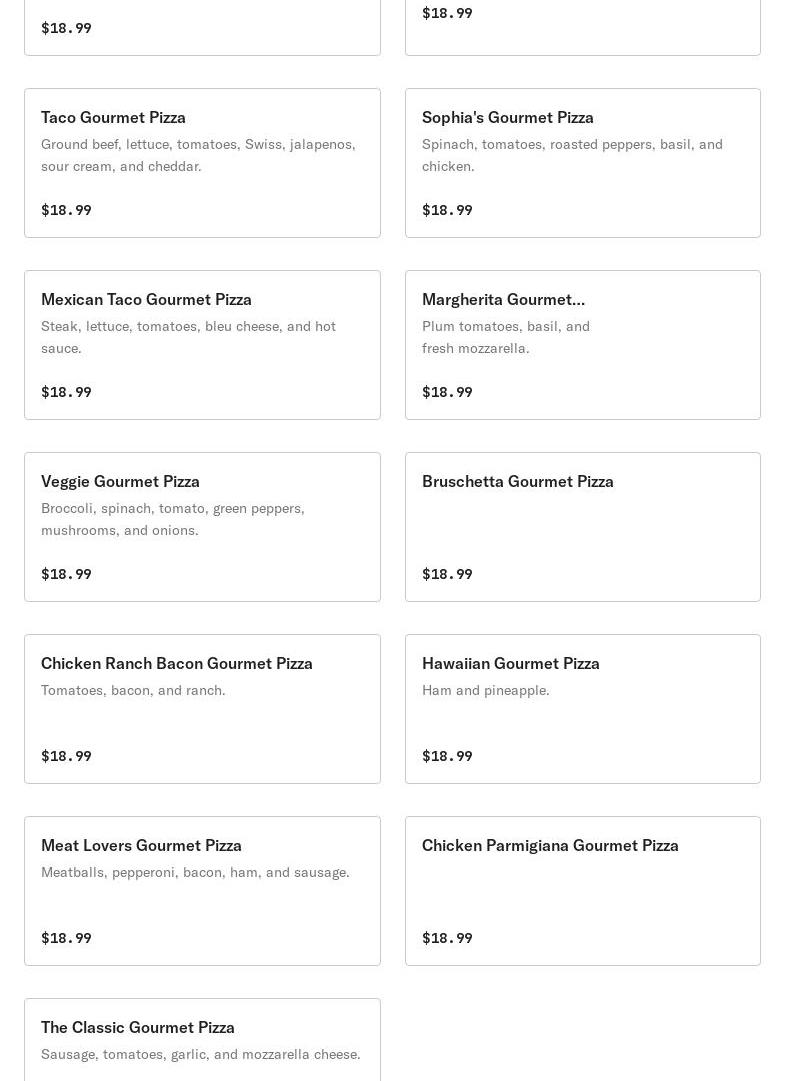Select The Classic Gourmet Pizza card
785x1081 pixels.
(202, 1040)
